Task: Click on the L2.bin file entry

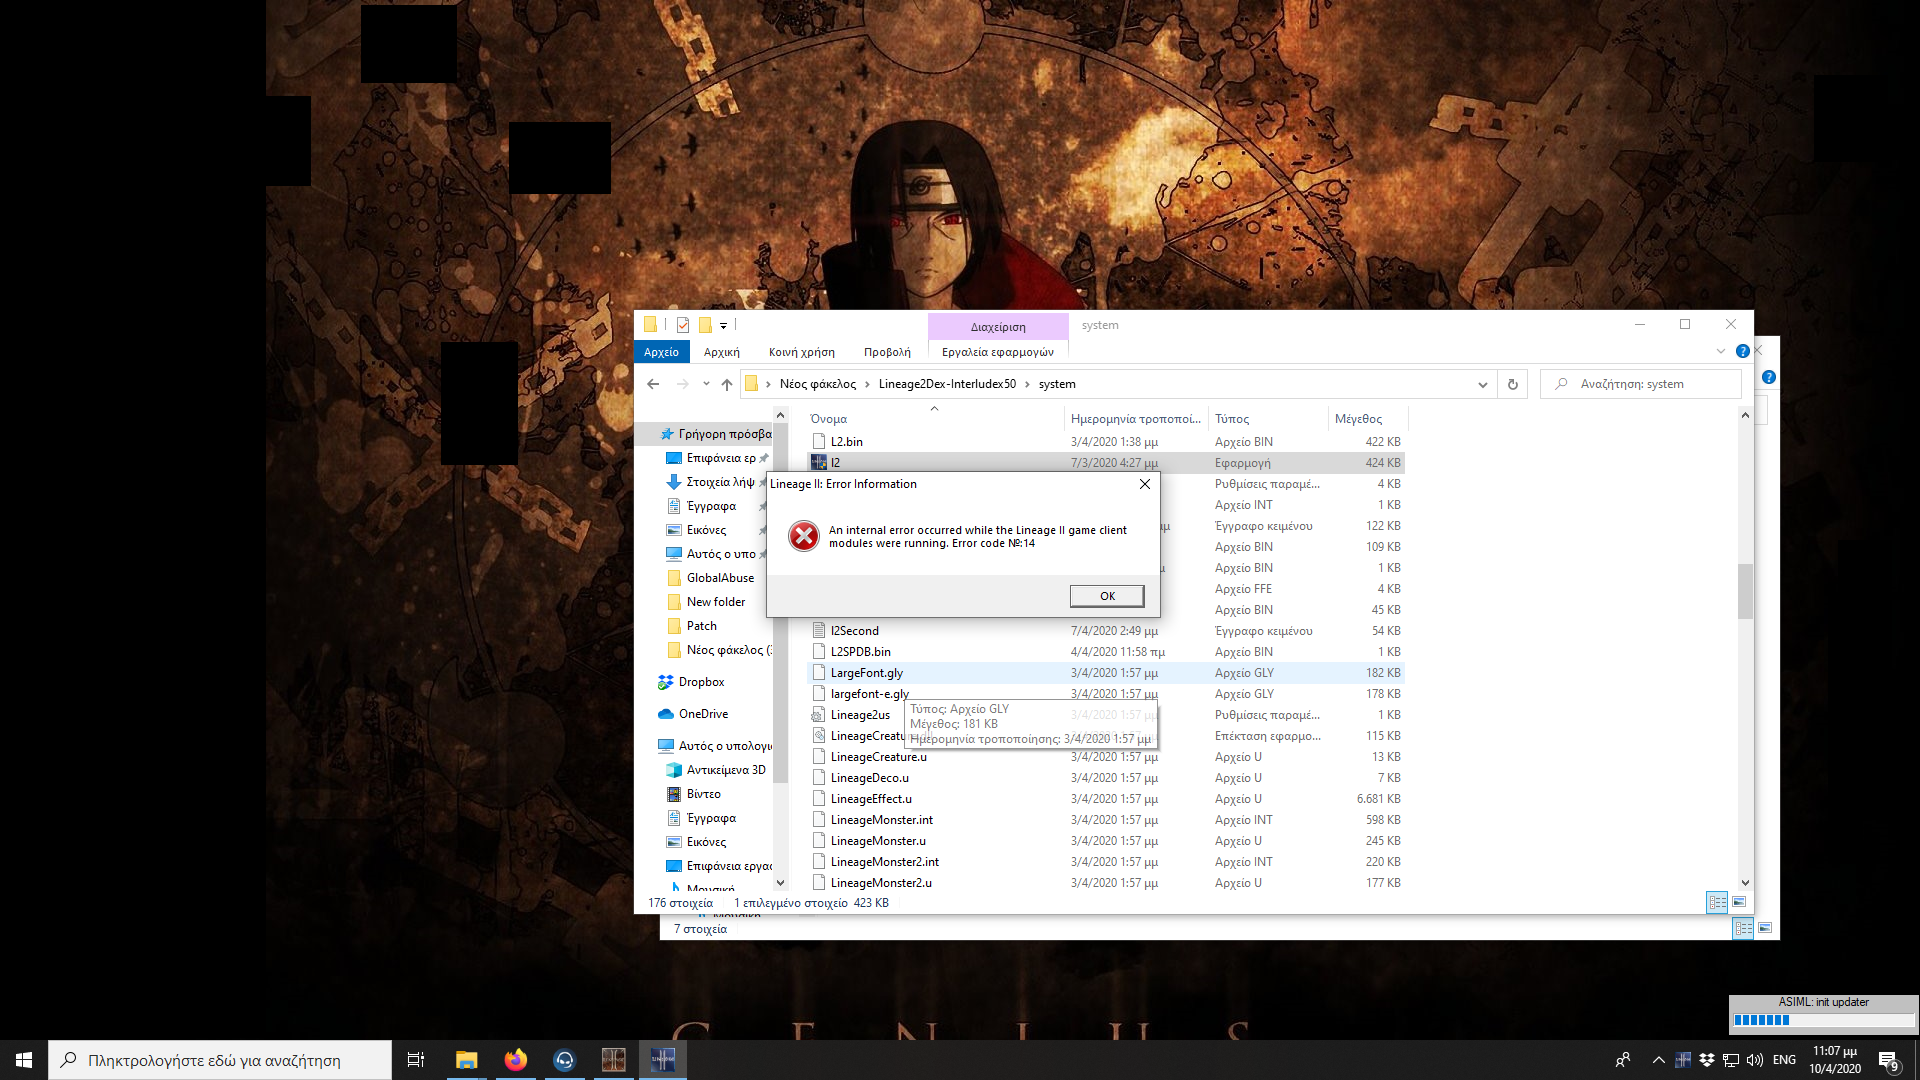Action: (x=845, y=440)
